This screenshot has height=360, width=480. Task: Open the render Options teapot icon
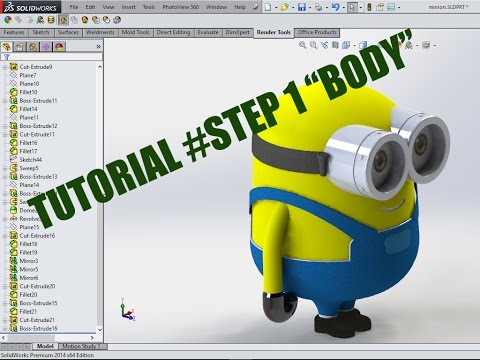[x=96, y=20]
